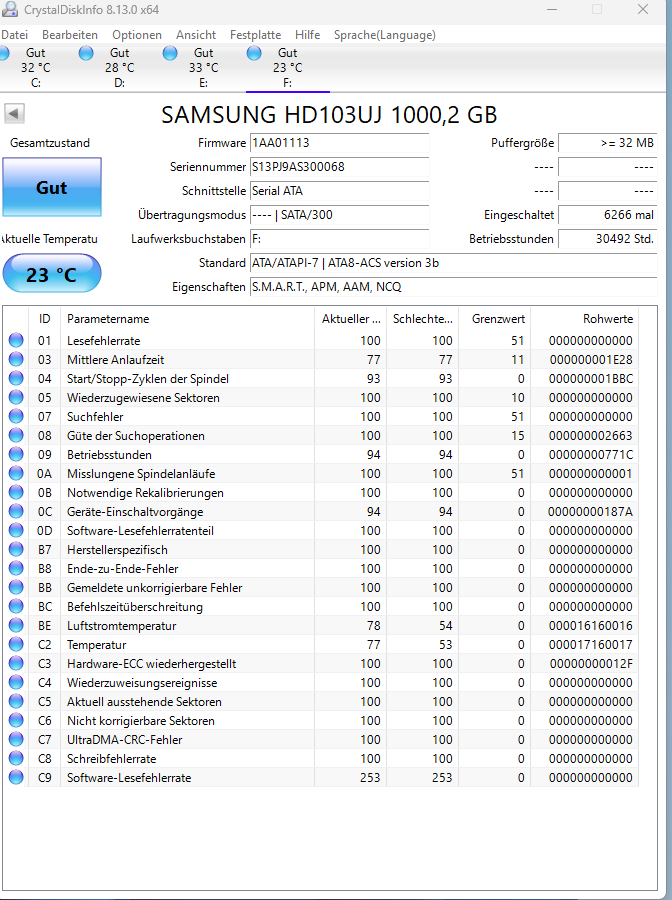This screenshot has width=672, height=900.
Task: Click status orb for Suchfehler row
Action: (x=16, y=416)
